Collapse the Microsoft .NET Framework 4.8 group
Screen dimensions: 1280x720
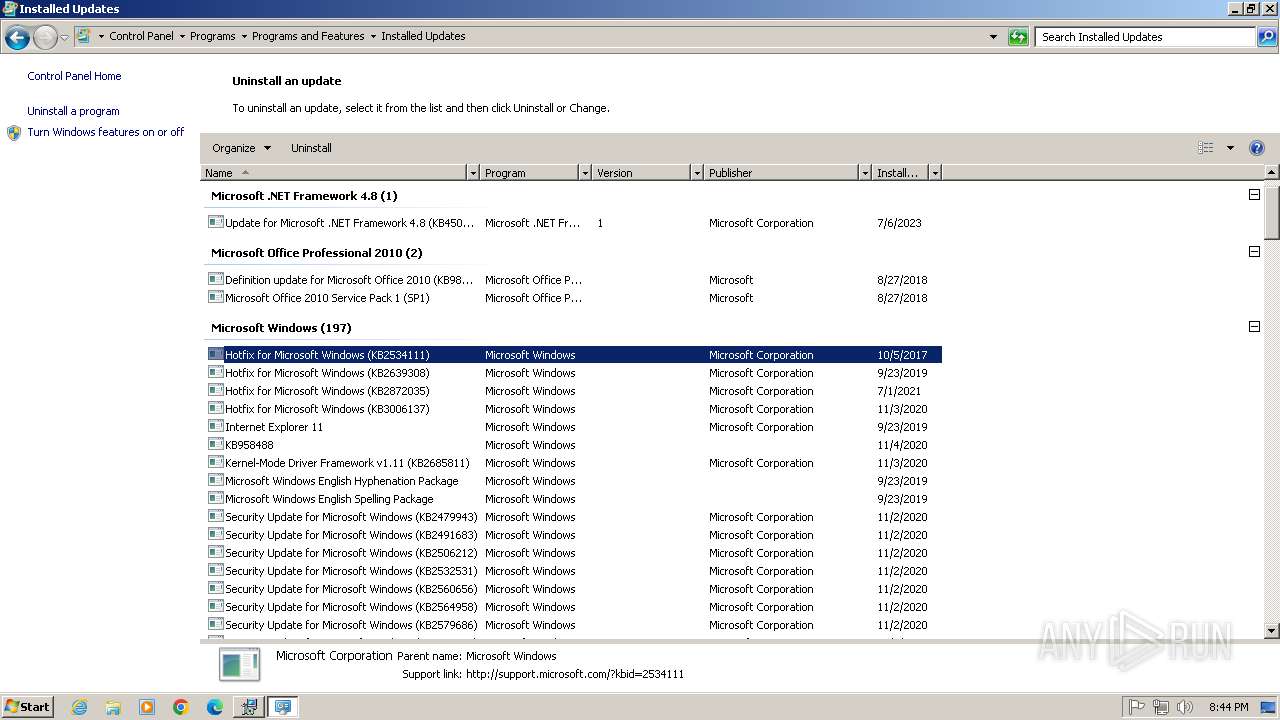click(1254, 195)
